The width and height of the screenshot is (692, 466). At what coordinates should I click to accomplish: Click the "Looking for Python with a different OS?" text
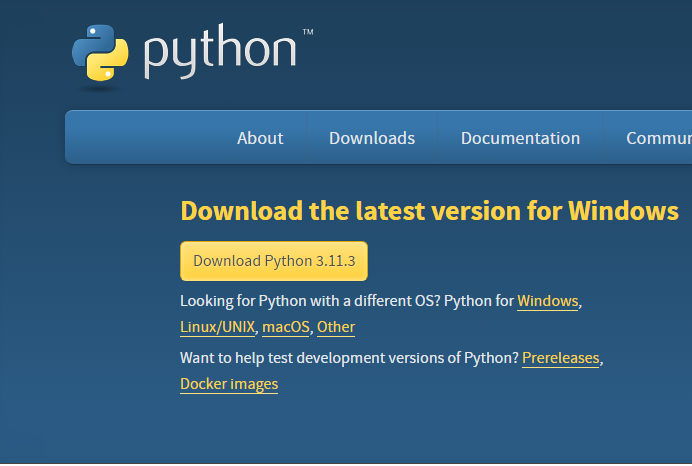pyautogui.click(x=310, y=301)
